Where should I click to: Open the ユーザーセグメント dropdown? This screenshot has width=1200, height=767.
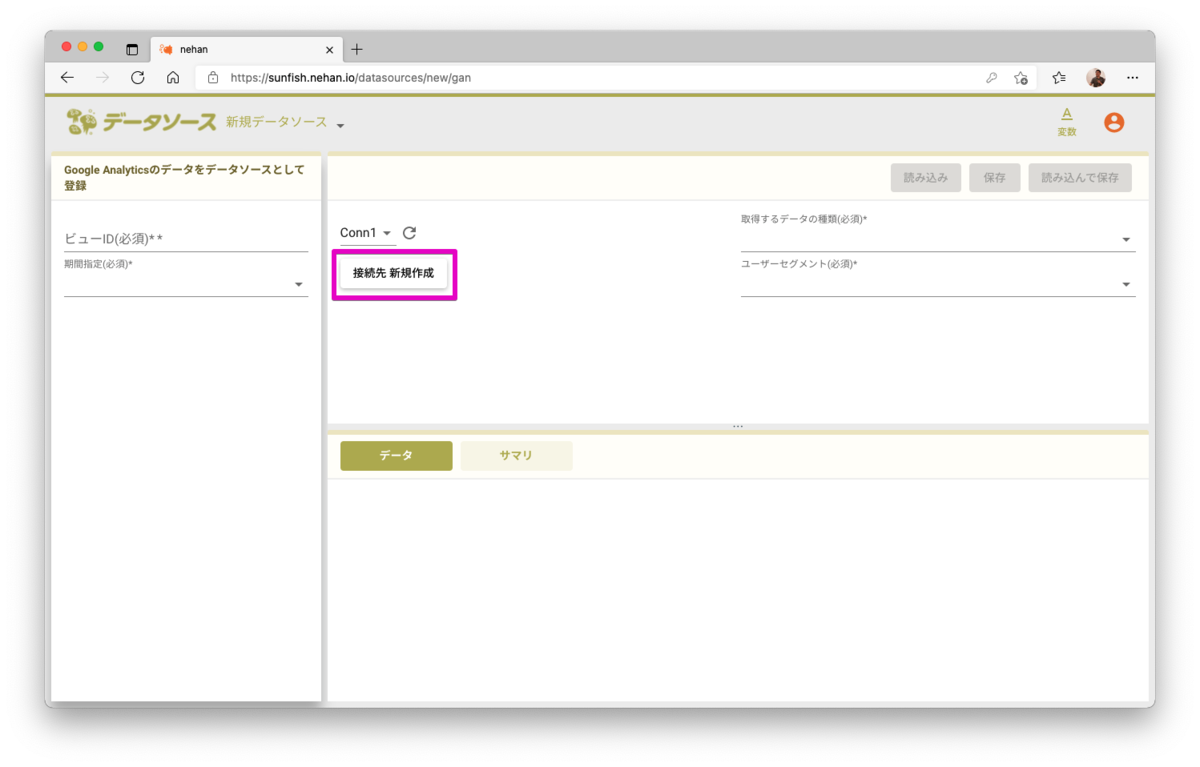[1126, 284]
